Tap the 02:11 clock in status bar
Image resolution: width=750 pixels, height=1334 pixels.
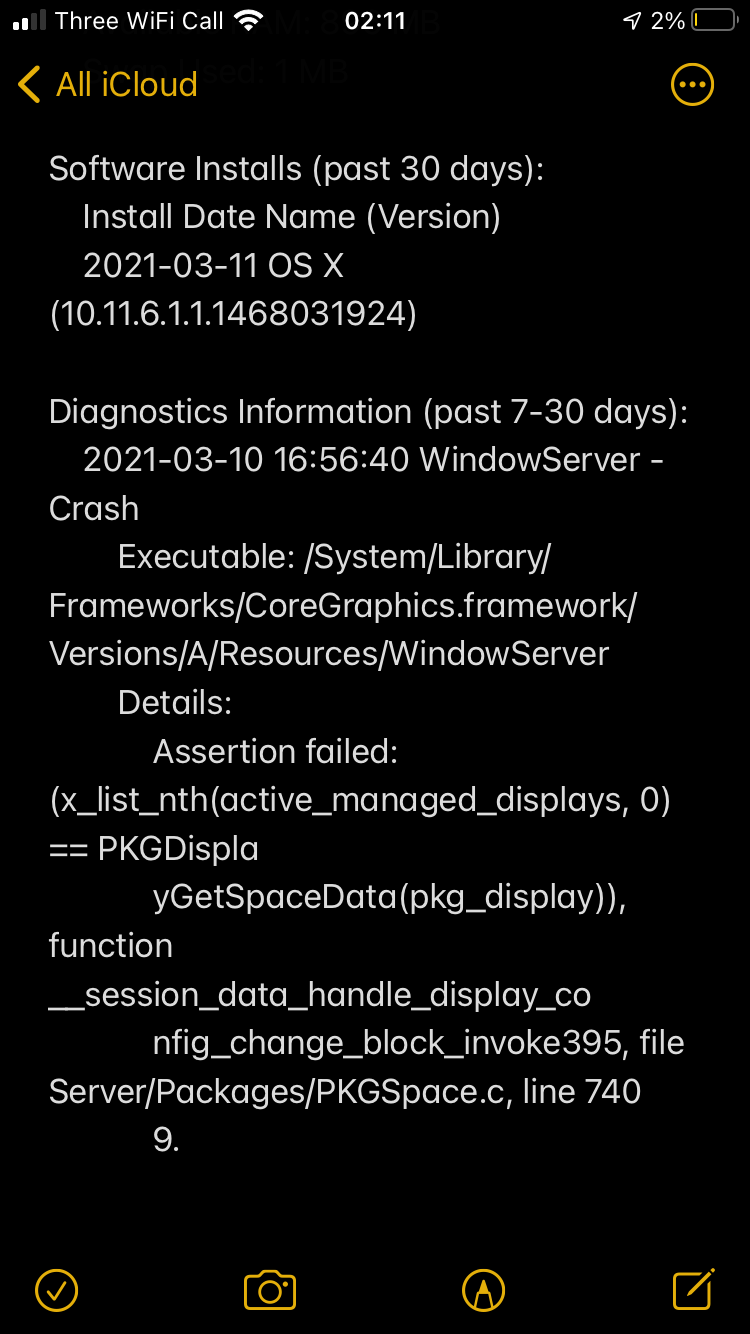click(375, 21)
